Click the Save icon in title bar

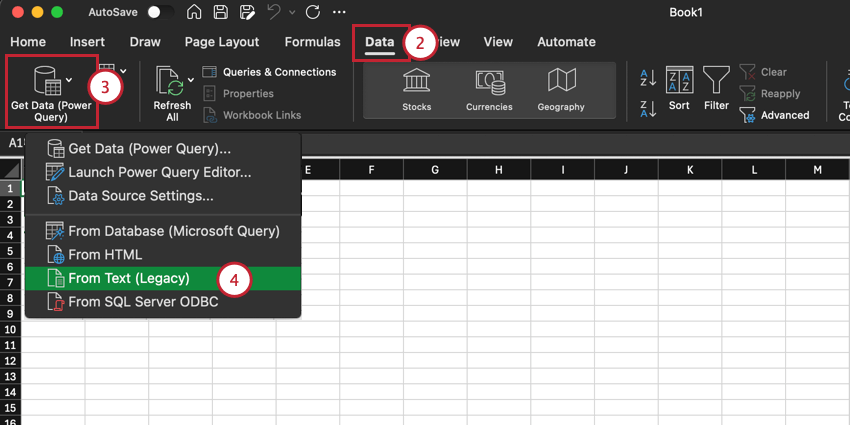click(220, 13)
